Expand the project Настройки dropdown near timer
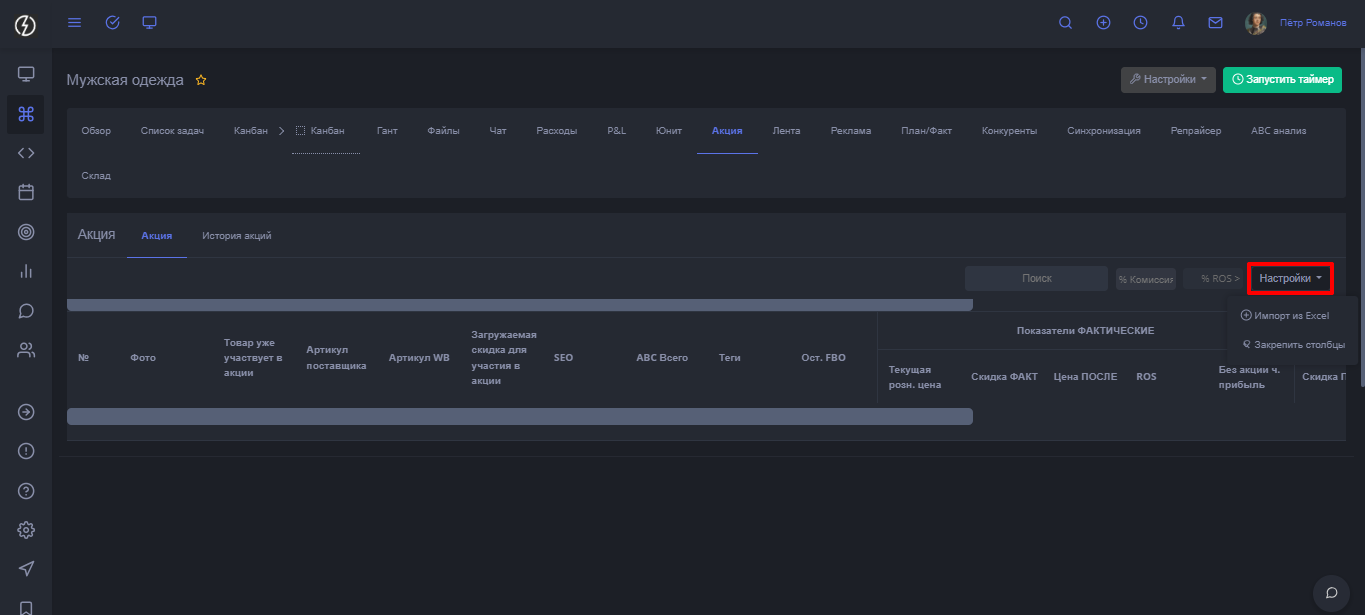 tap(1168, 80)
